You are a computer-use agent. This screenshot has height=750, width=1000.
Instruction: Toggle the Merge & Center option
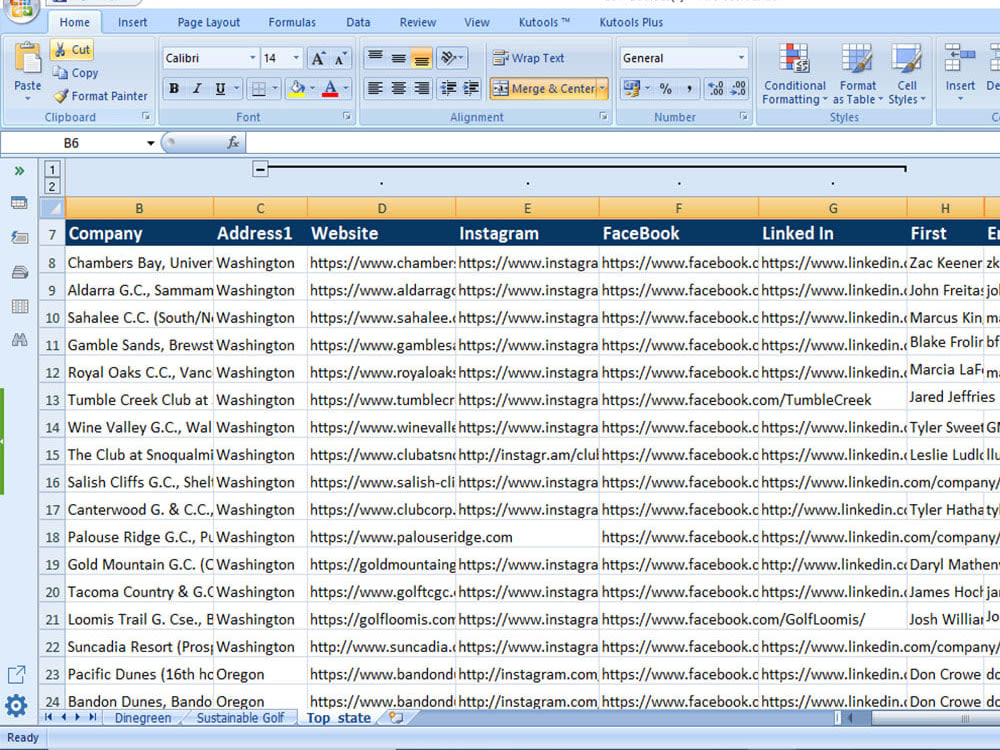[x=548, y=89]
